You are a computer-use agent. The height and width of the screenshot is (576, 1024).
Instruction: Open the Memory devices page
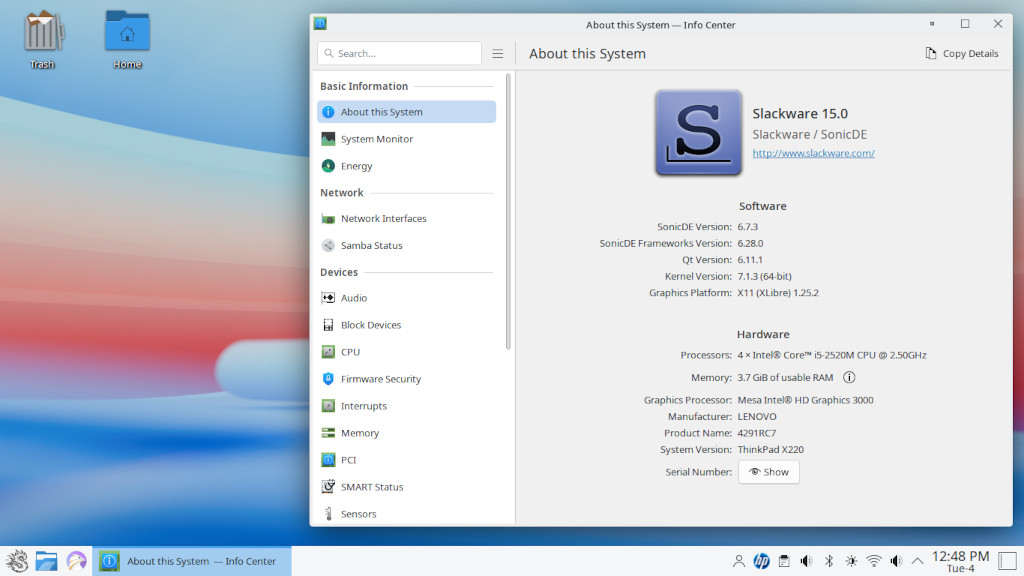(406, 433)
